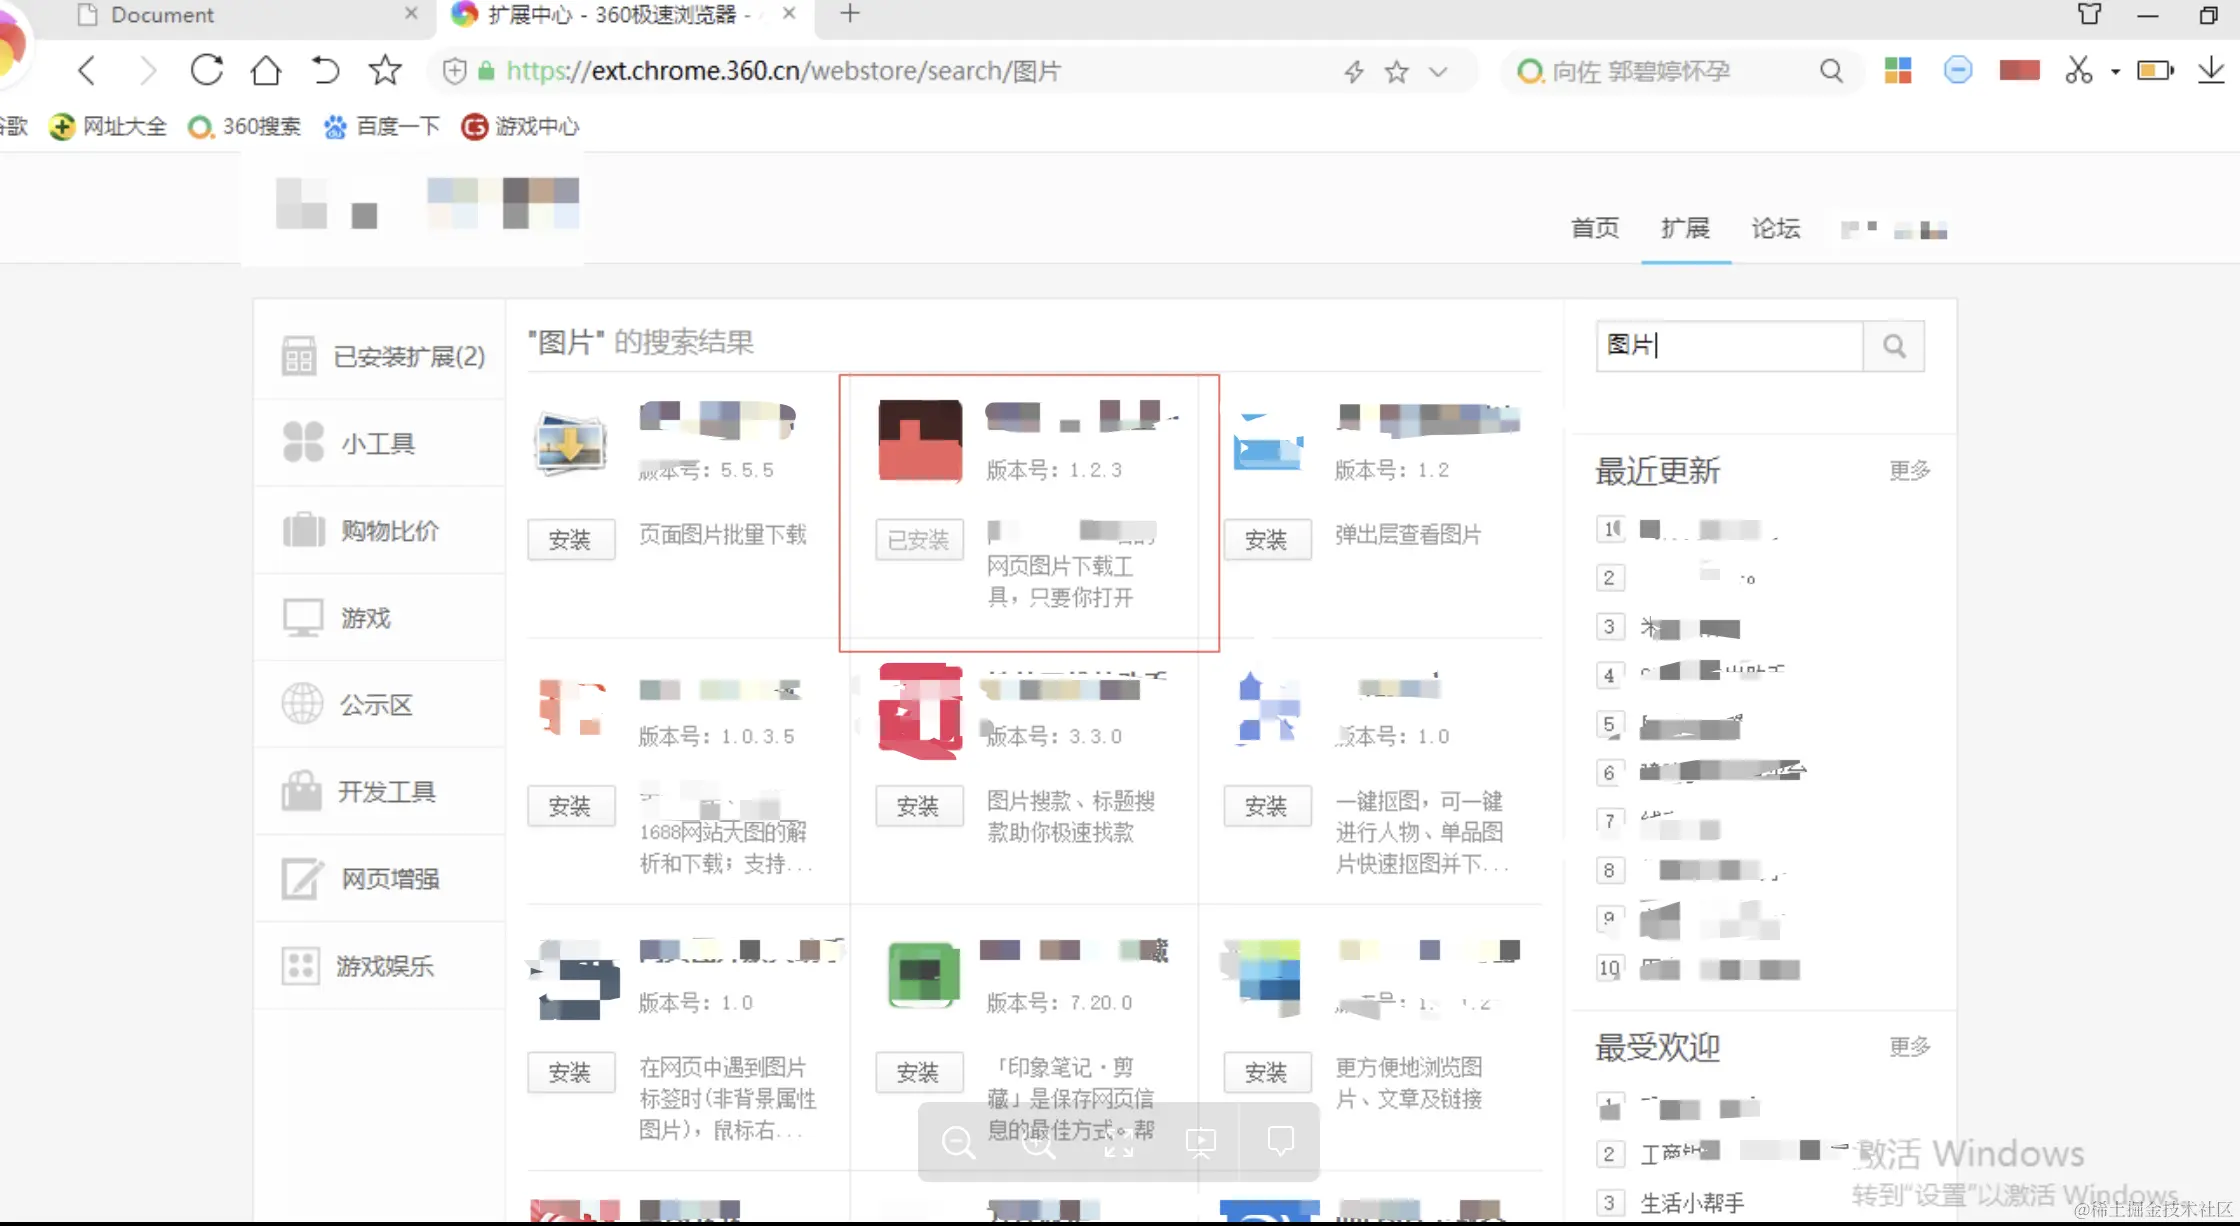
Task: Click the extension search magnifier button
Action: (x=1893, y=346)
